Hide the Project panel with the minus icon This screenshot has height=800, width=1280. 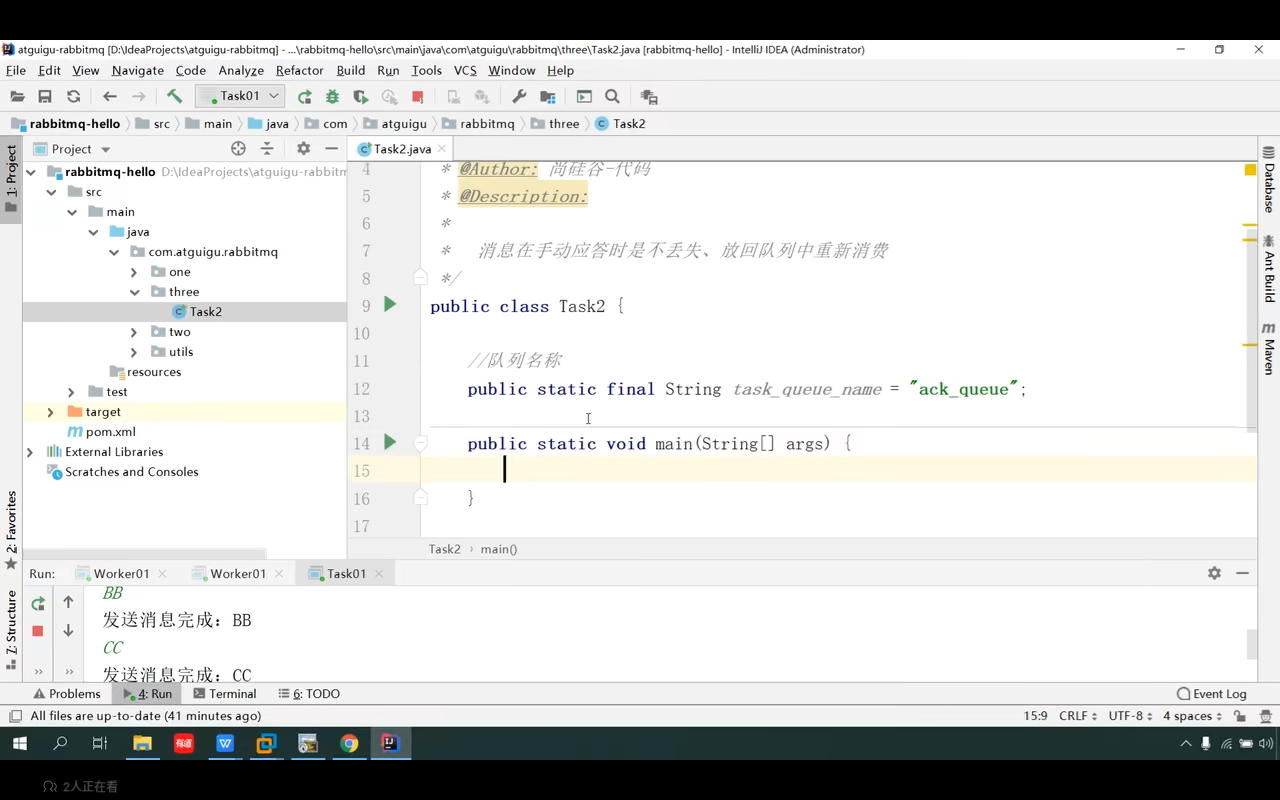click(332, 149)
